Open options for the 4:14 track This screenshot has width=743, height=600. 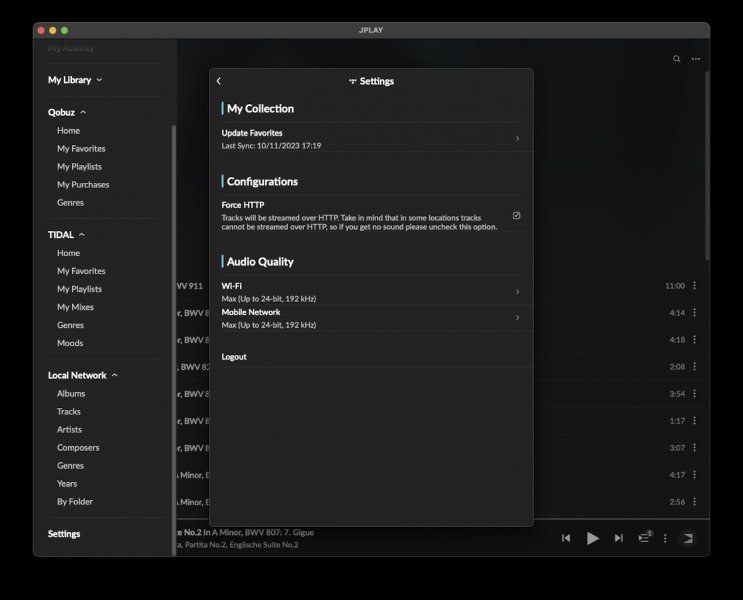tap(695, 312)
